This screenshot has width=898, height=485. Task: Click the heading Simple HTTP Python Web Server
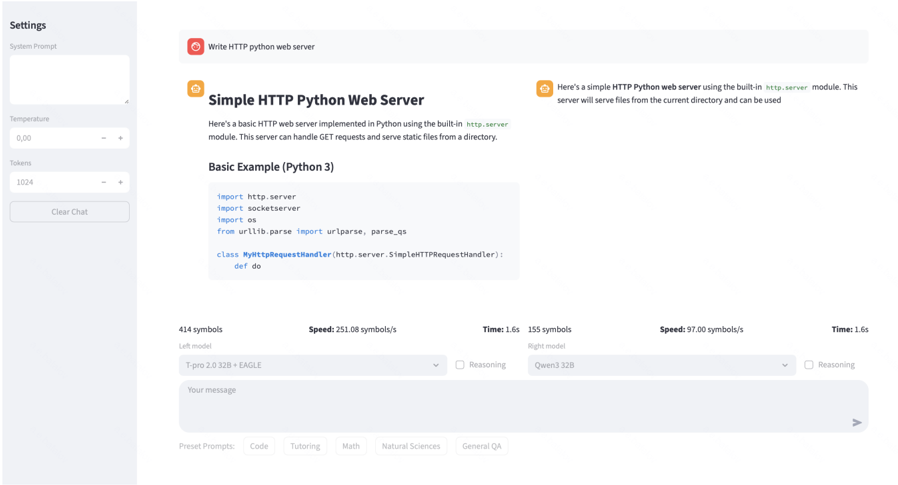316,100
